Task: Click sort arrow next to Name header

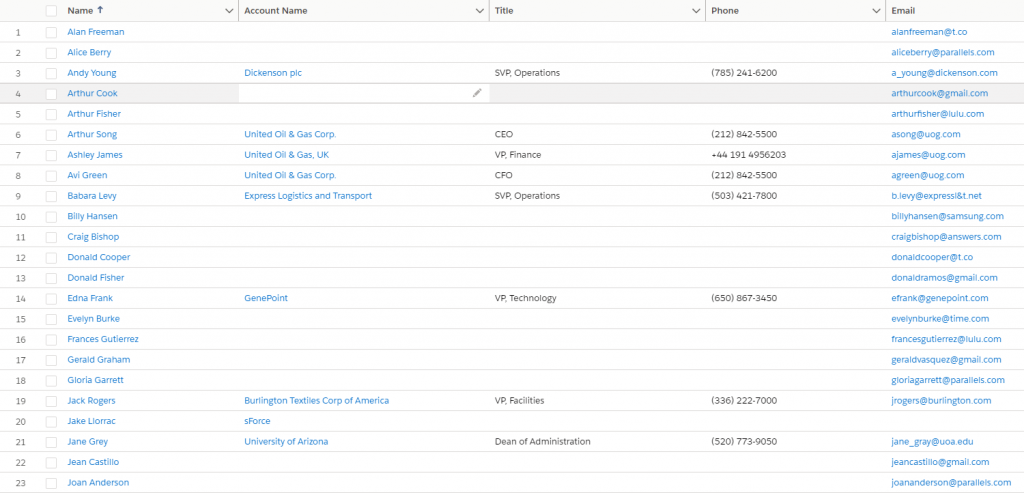Action: point(100,10)
